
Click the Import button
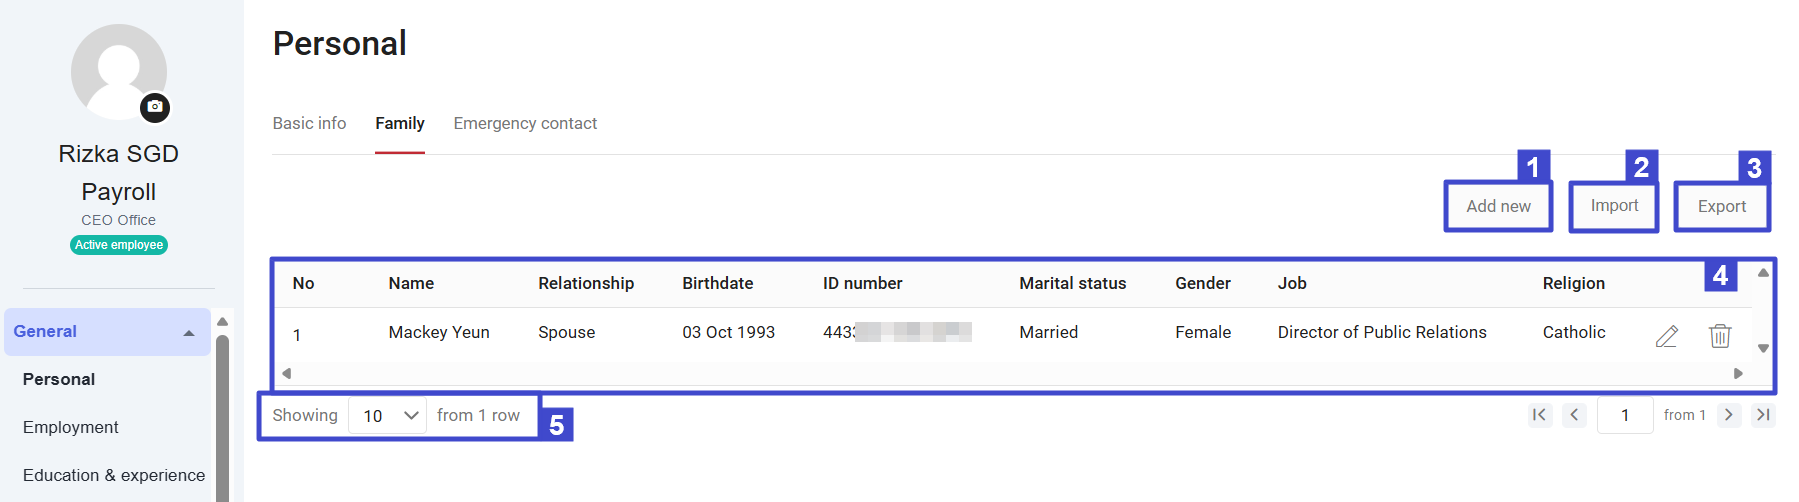[x=1614, y=206]
